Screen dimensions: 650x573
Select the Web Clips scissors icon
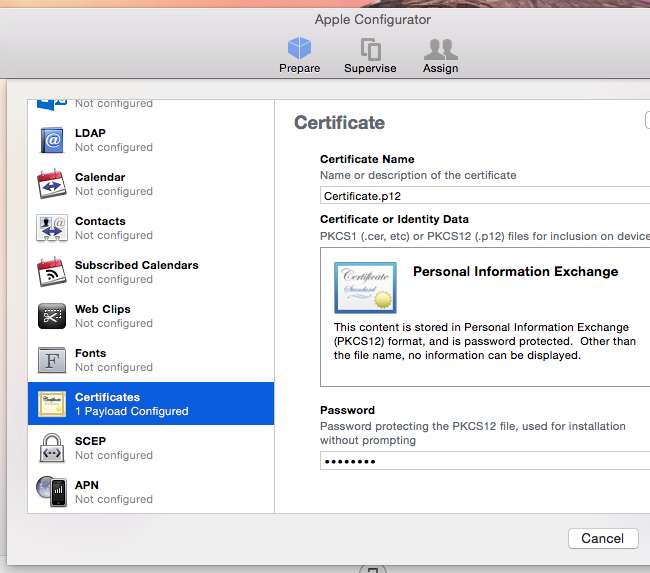(52, 316)
